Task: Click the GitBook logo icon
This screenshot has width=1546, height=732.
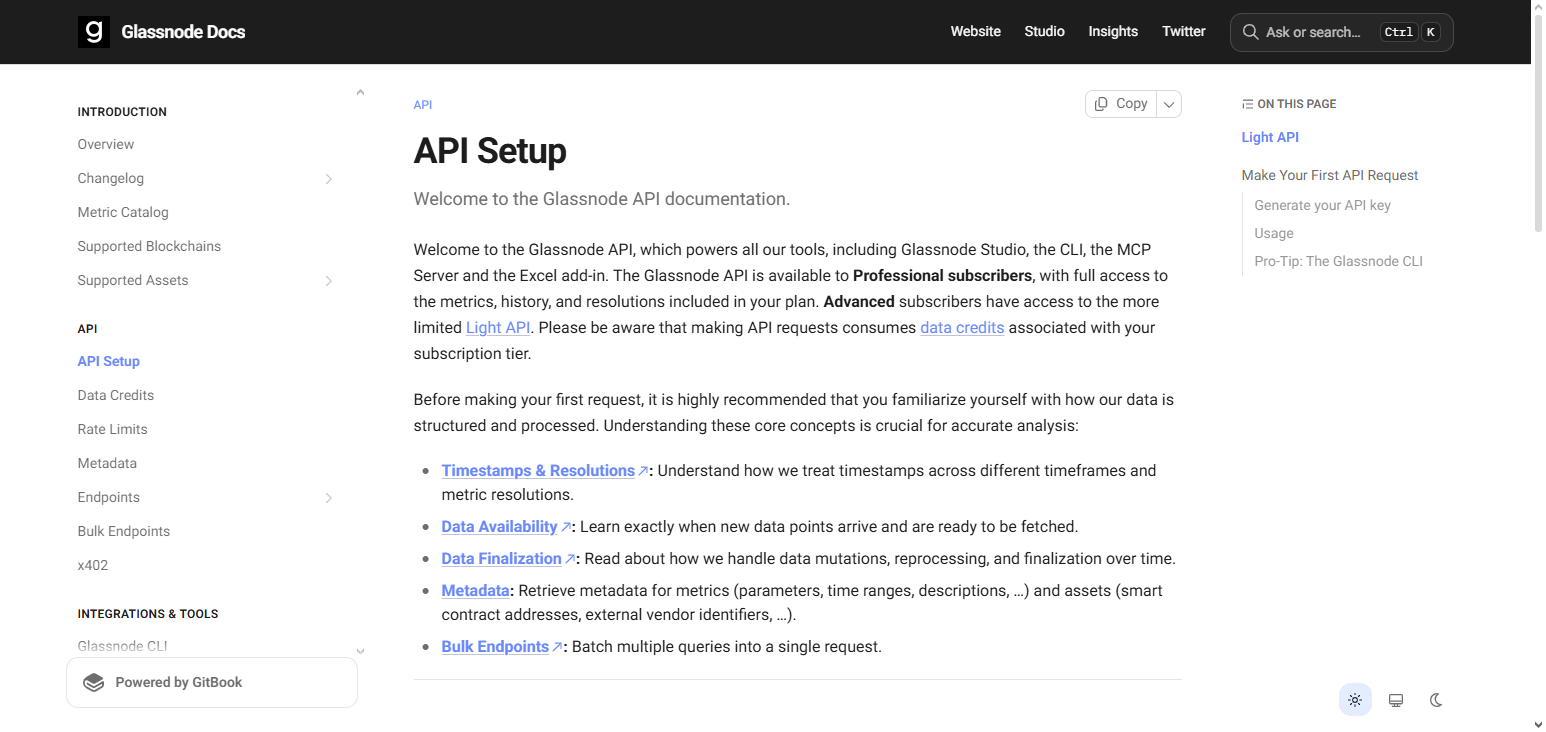Action: tap(94, 682)
